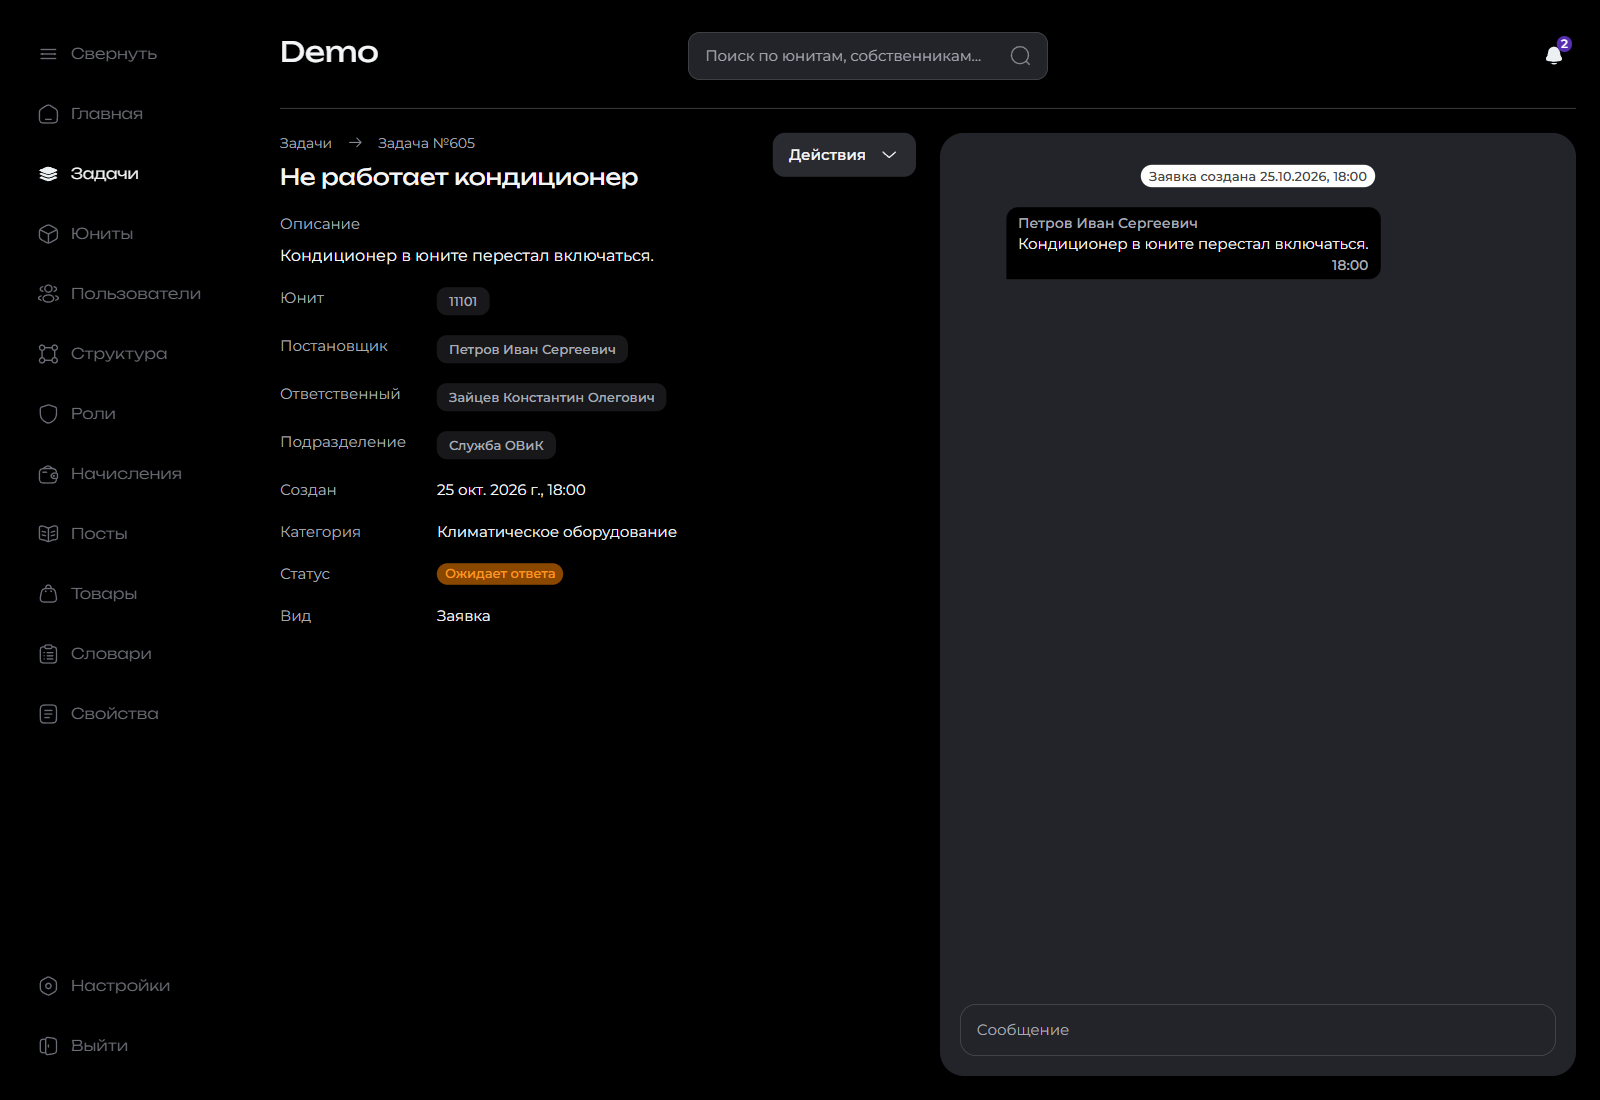Click the search magnifier icon
Viewport: 1600px width, 1100px height.
pos(1020,56)
